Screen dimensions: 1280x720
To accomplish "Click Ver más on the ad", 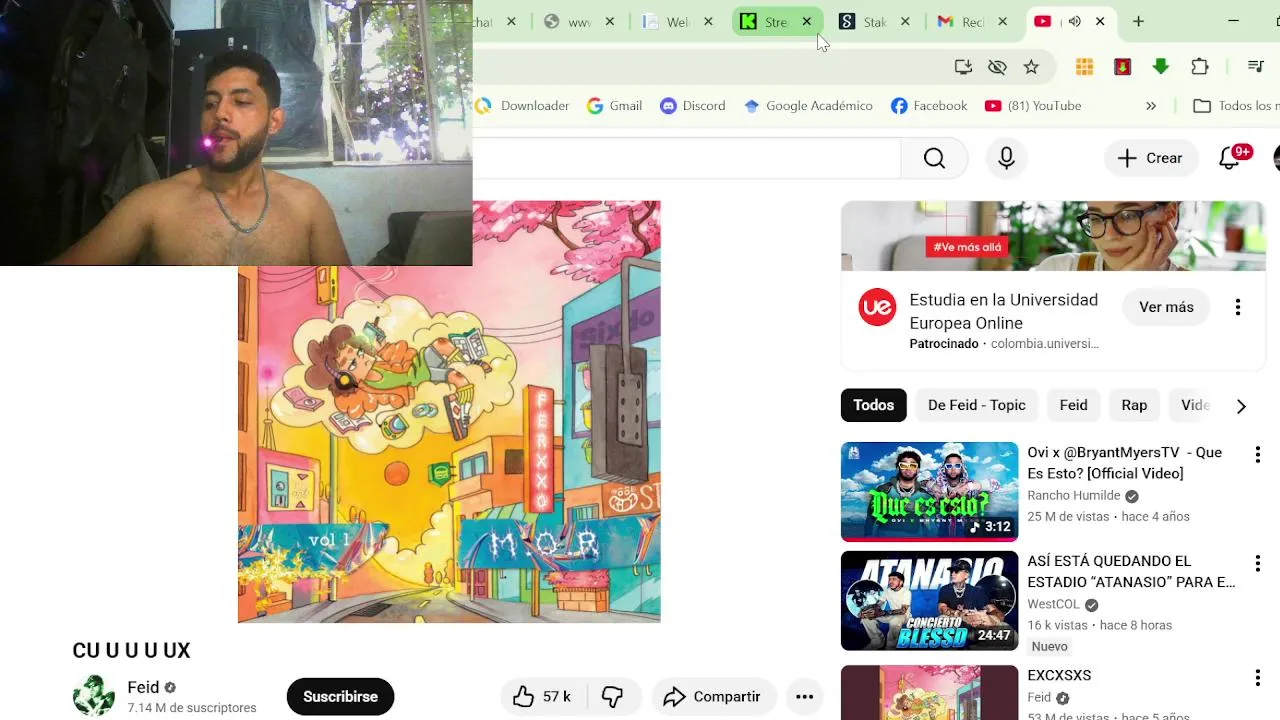I will 1166,307.
